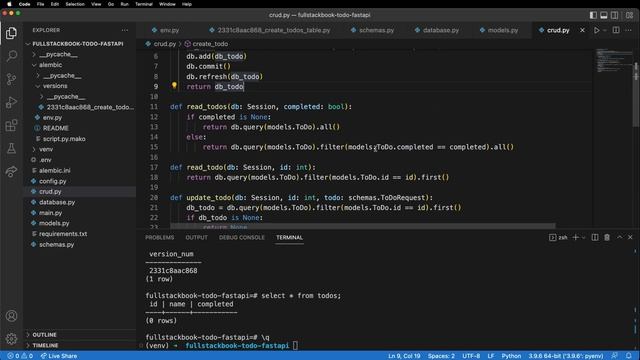Click Live Share in status bar
This screenshot has width=640, height=360.
[x=59, y=356]
